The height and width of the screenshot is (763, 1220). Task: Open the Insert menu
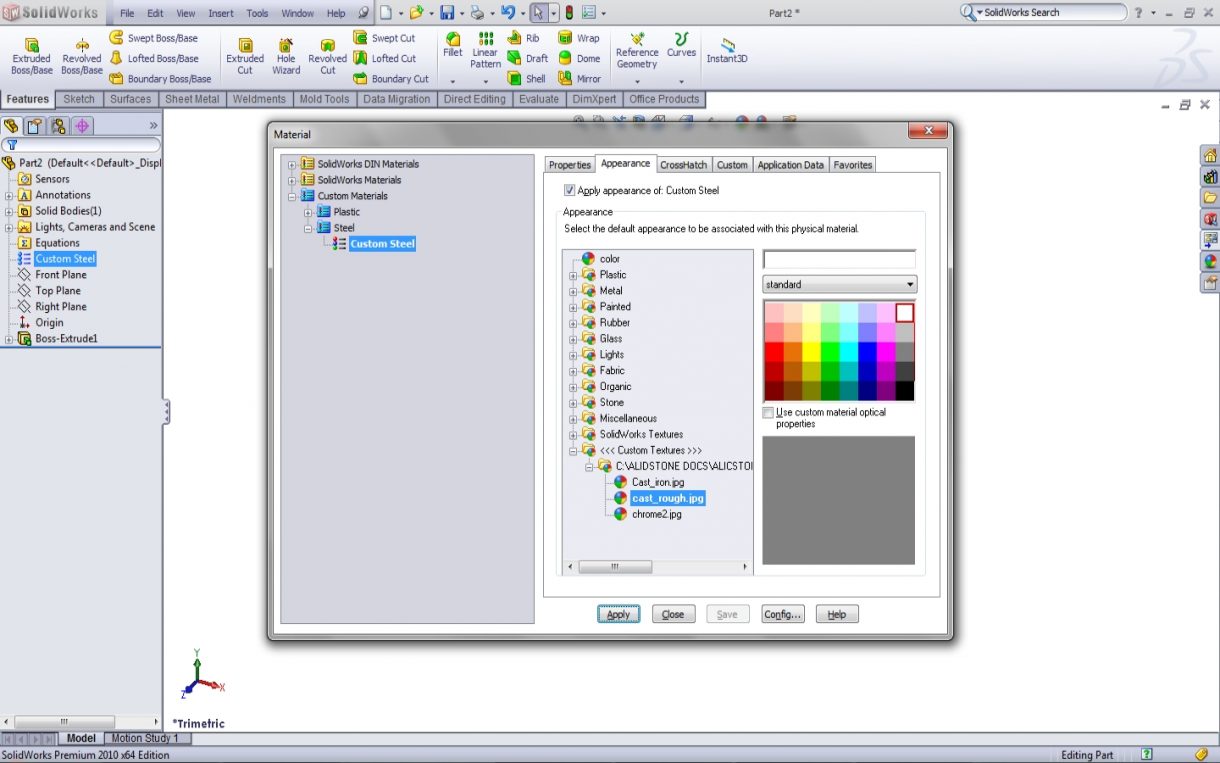coord(221,14)
